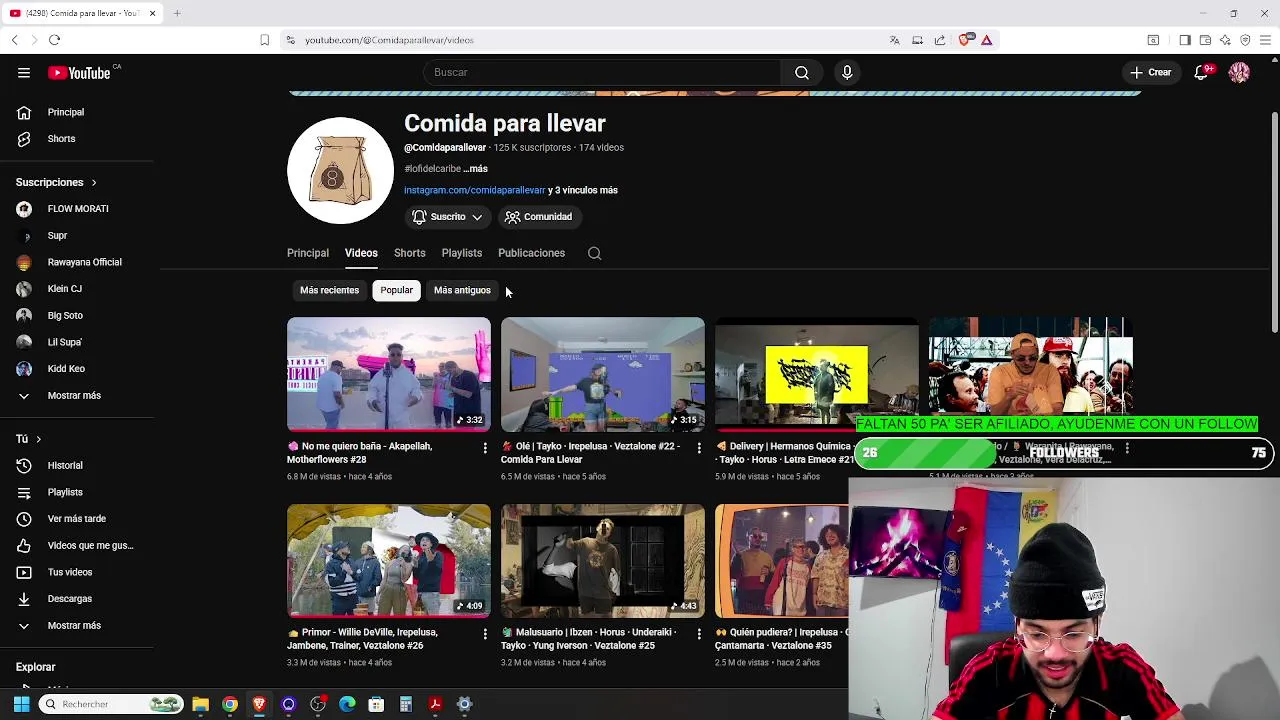
Task: Open Windows Start menu
Action: (21, 704)
